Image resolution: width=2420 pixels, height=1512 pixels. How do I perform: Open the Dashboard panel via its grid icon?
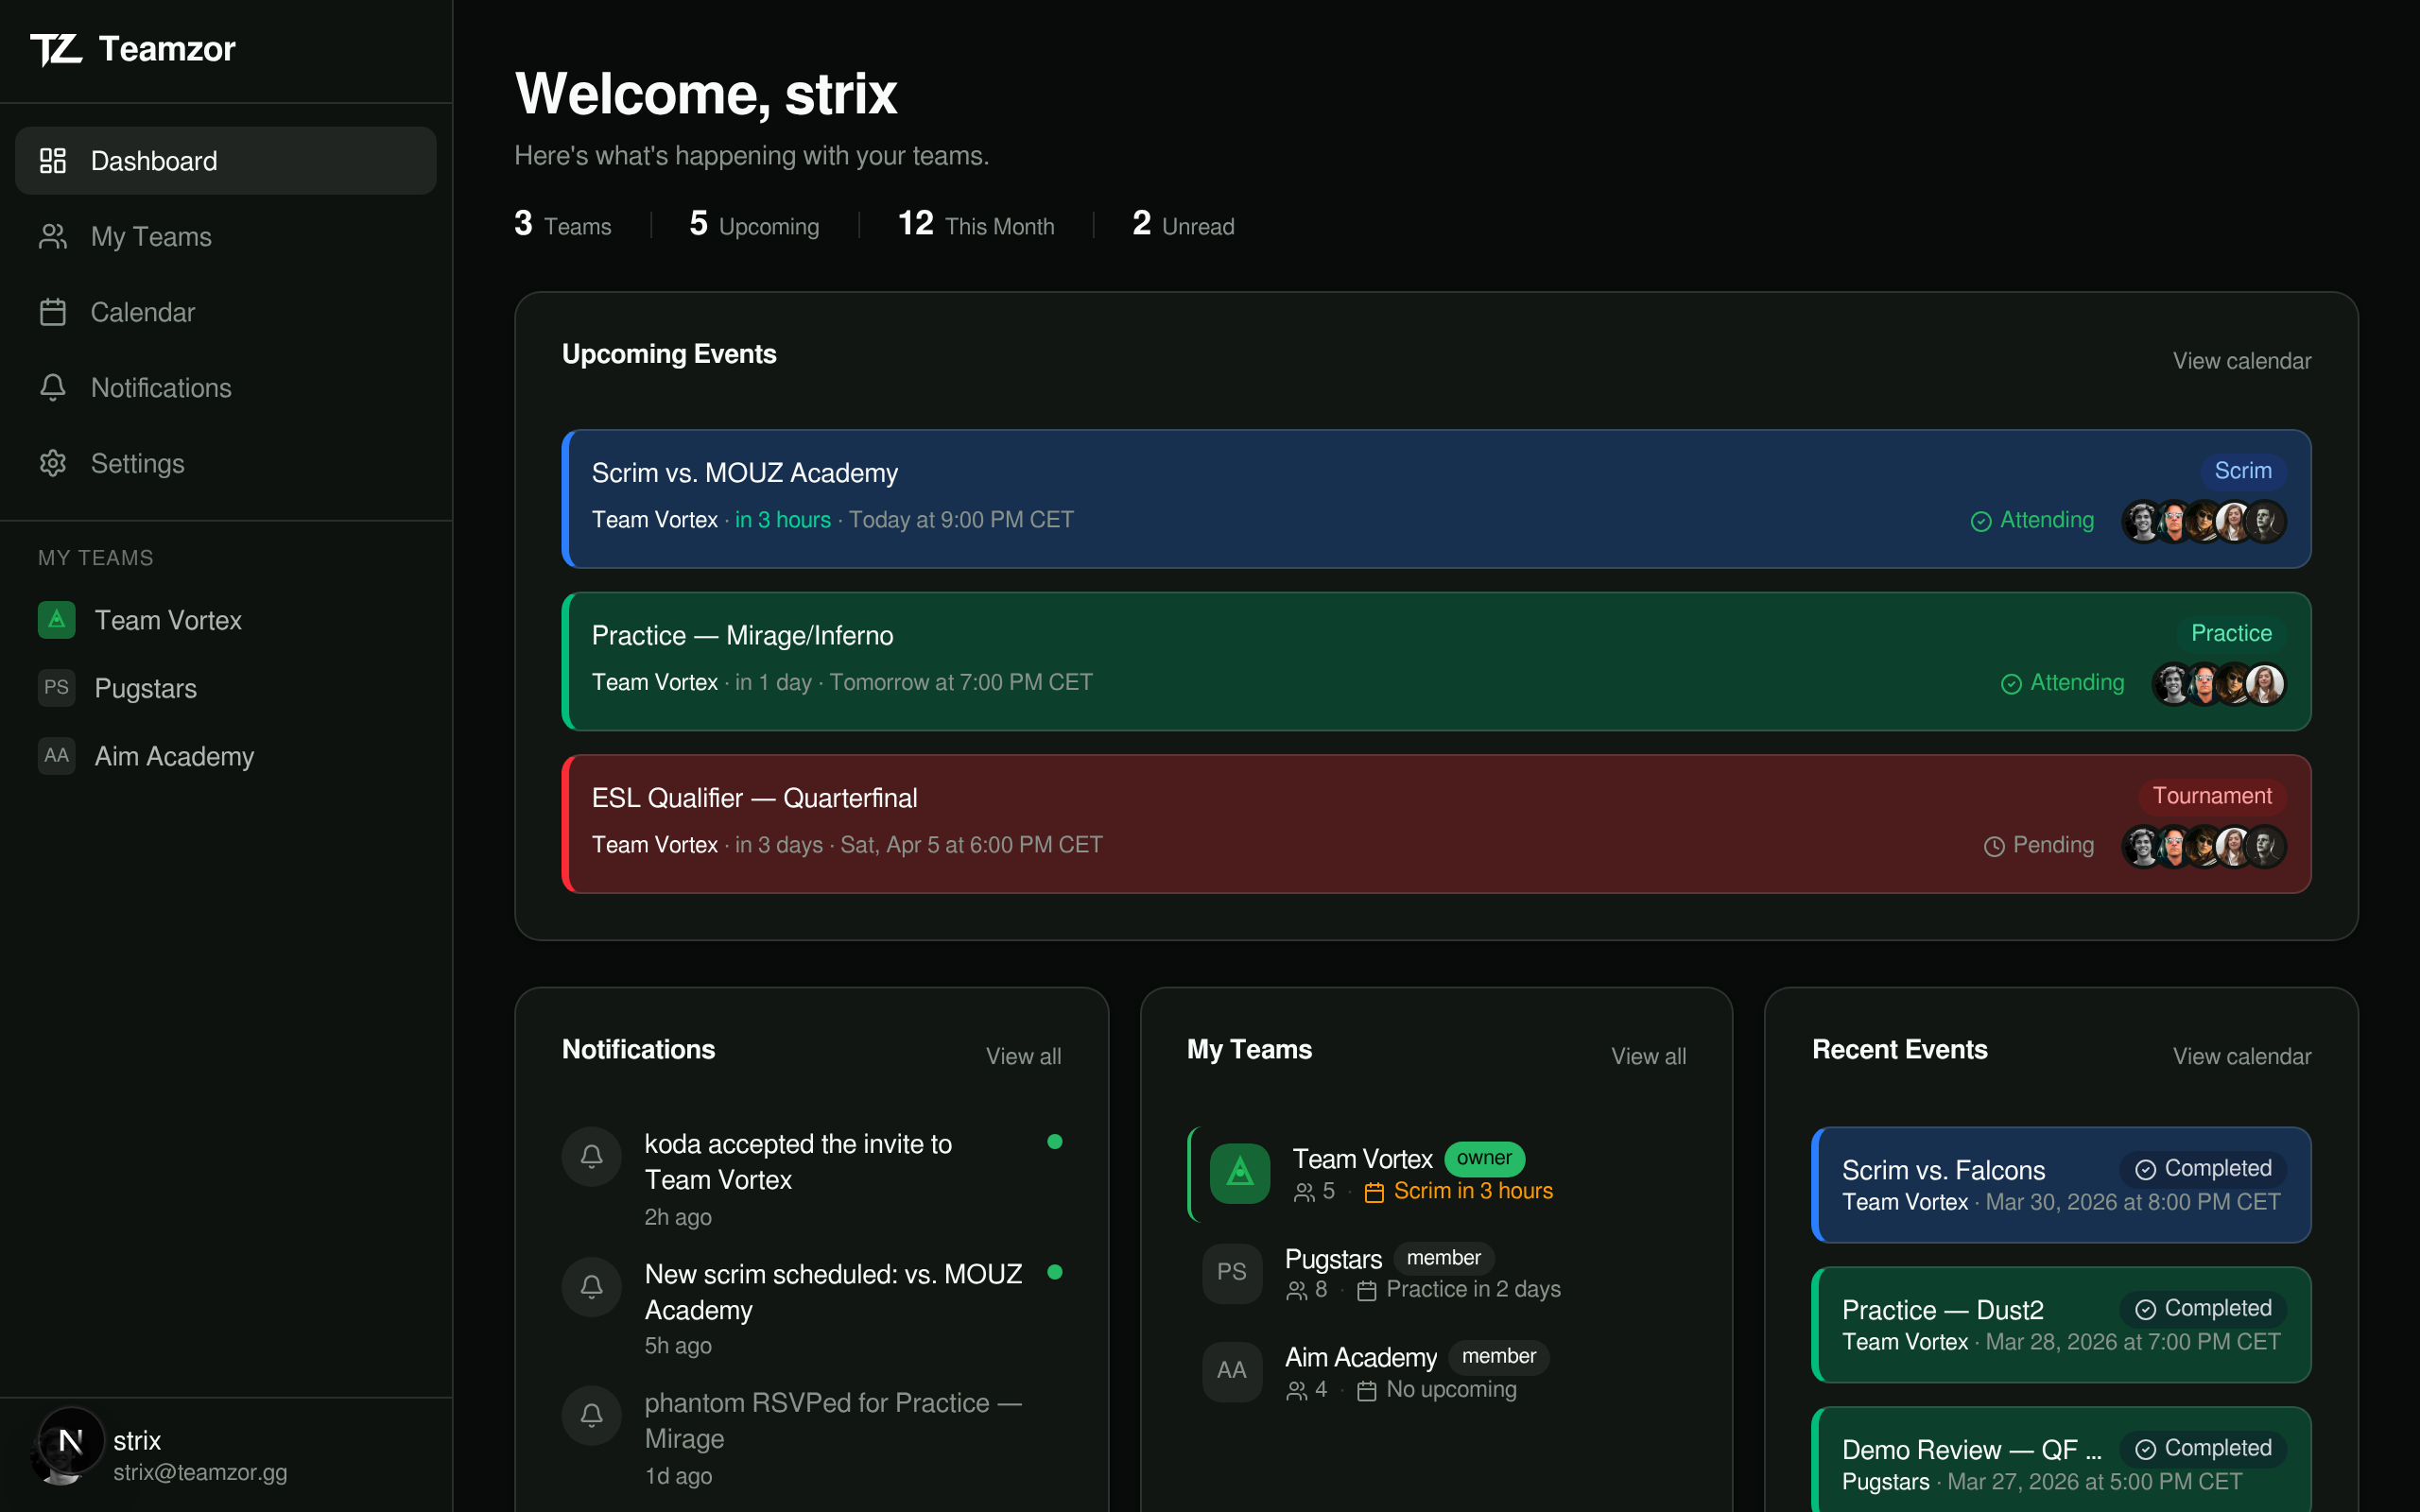click(54, 160)
